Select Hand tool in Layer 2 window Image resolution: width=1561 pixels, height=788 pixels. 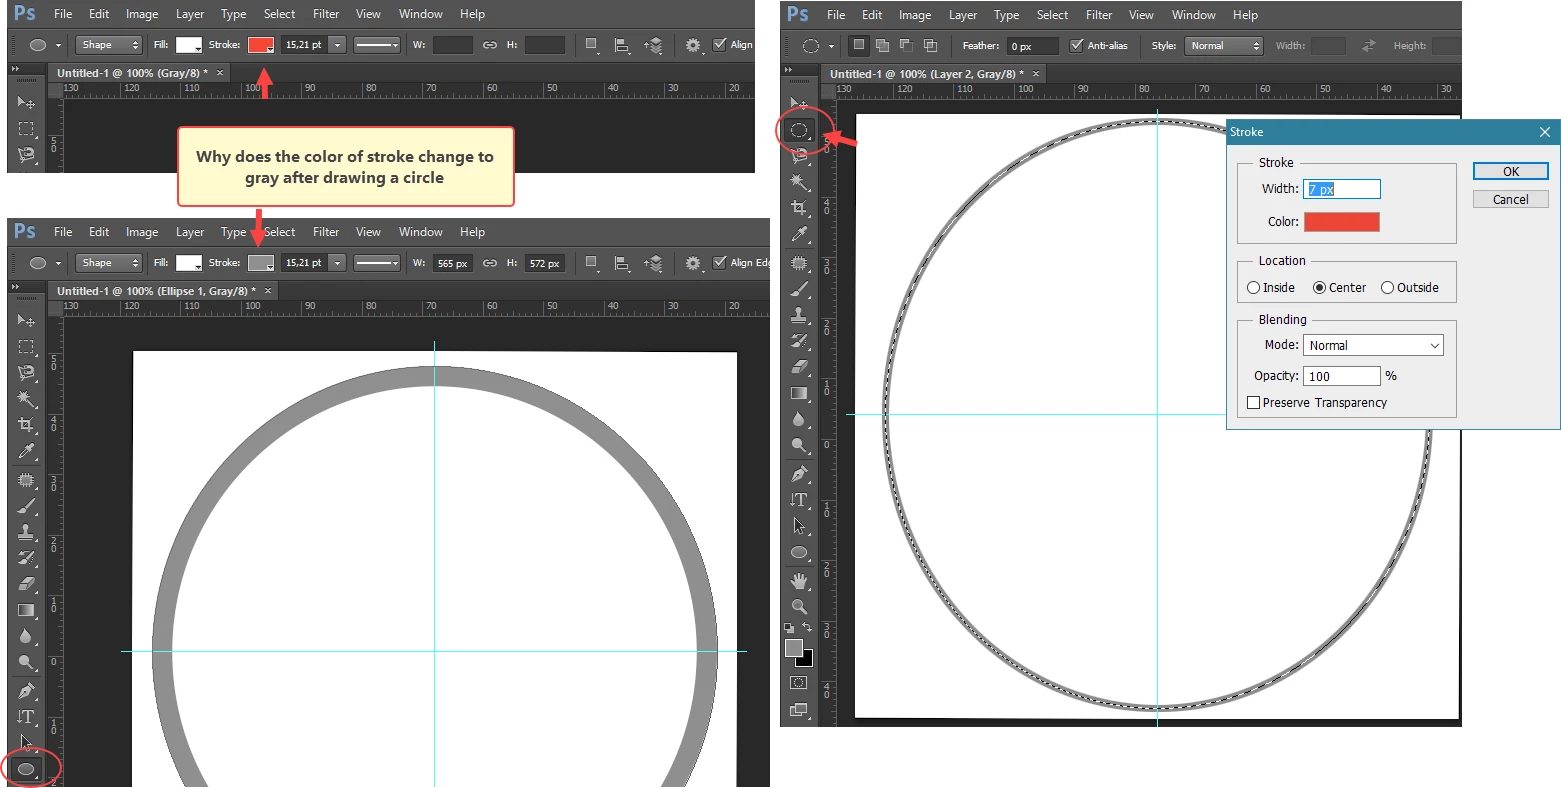[x=799, y=581]
